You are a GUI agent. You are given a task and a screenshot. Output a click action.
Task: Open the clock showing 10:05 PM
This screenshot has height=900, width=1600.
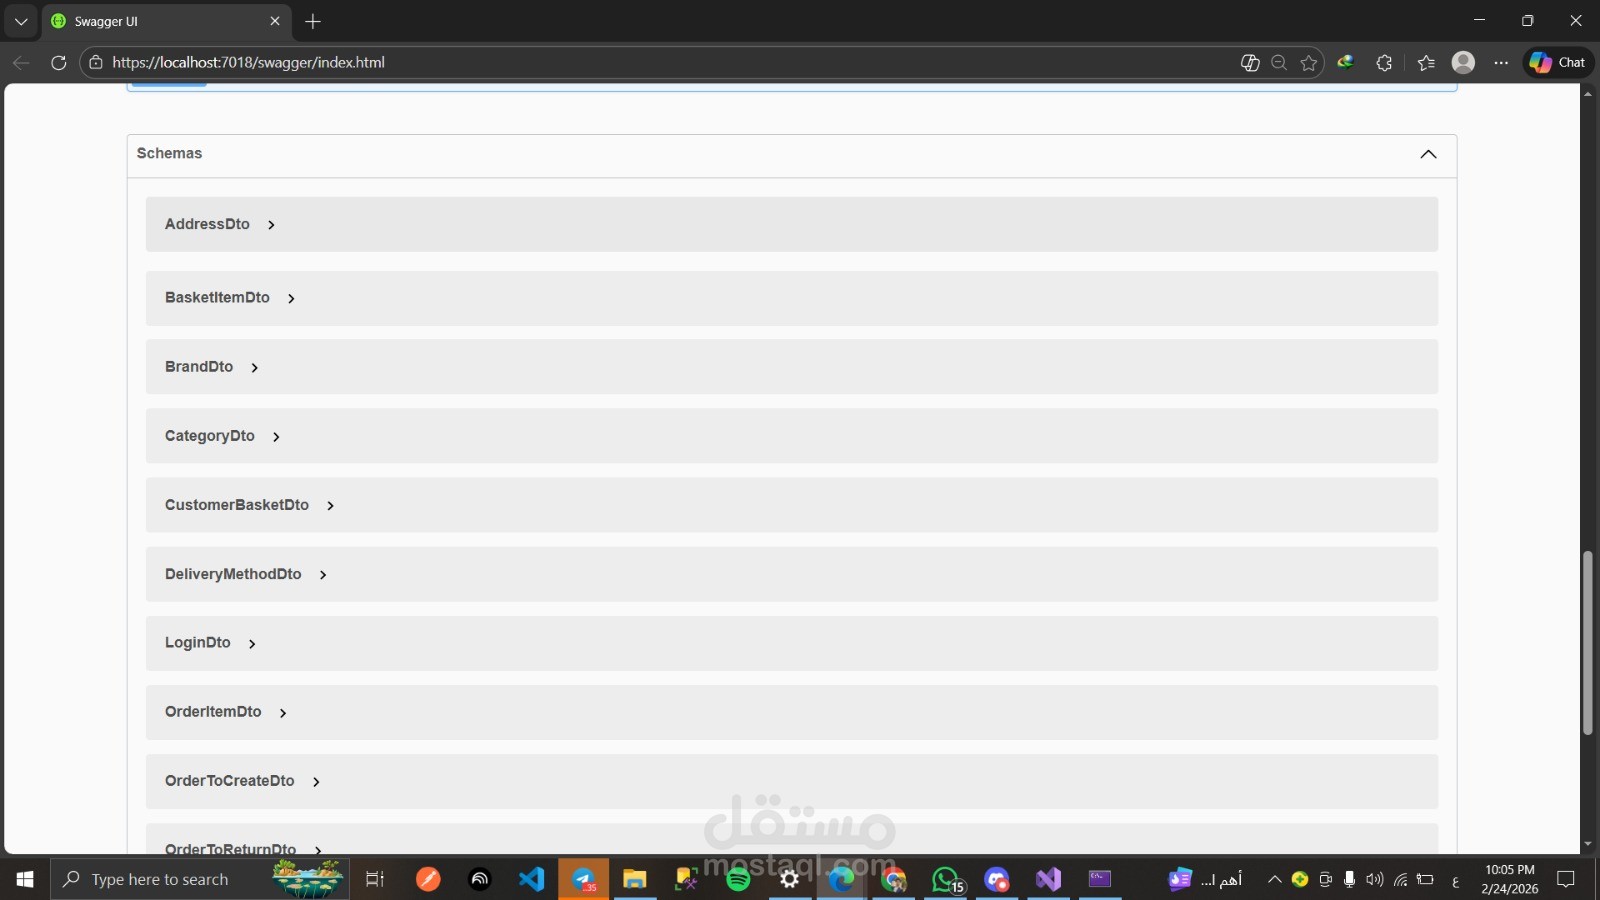tap(1510, 879)
